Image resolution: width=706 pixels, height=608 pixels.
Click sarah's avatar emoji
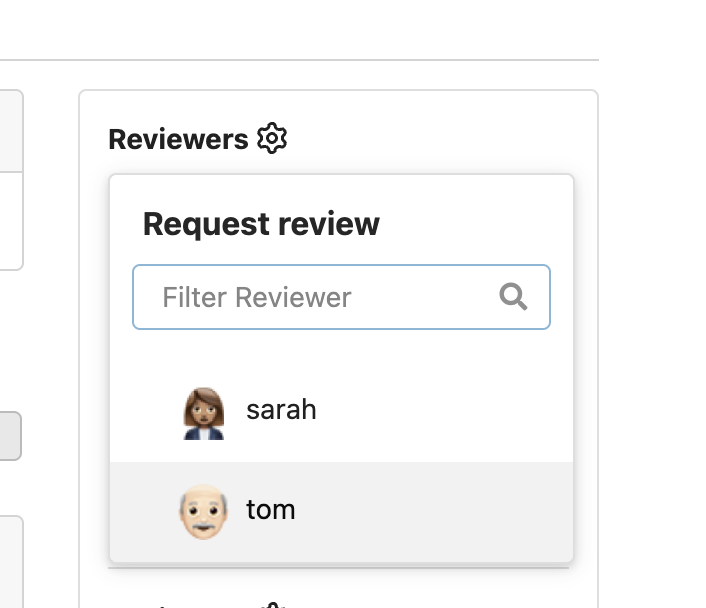(203, 411)
